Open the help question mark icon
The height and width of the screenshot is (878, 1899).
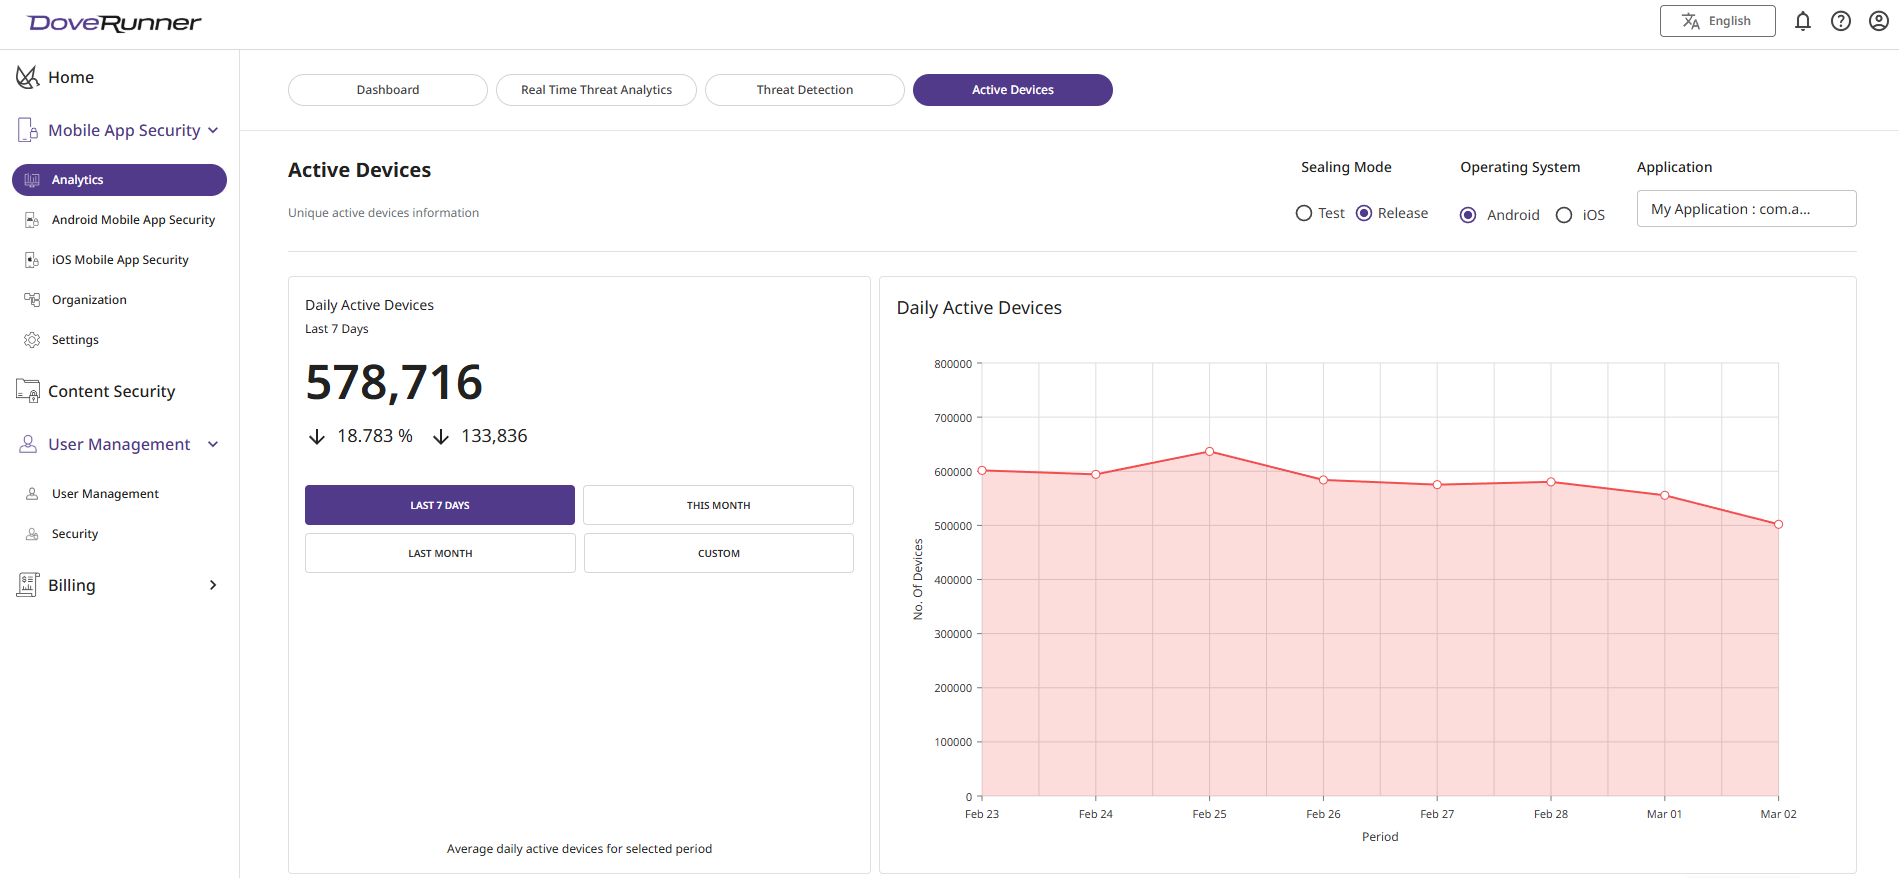pyautogui.click(x=1840, y=21)
